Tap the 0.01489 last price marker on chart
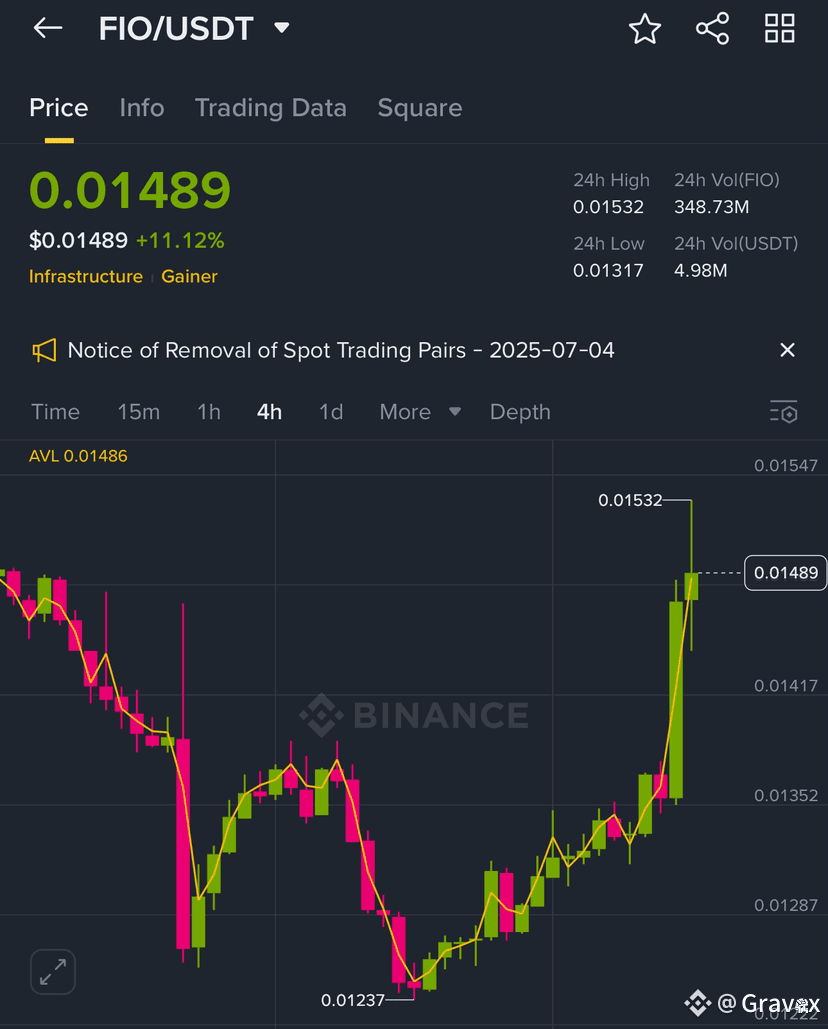828x1029 pixels. point(785,573)
